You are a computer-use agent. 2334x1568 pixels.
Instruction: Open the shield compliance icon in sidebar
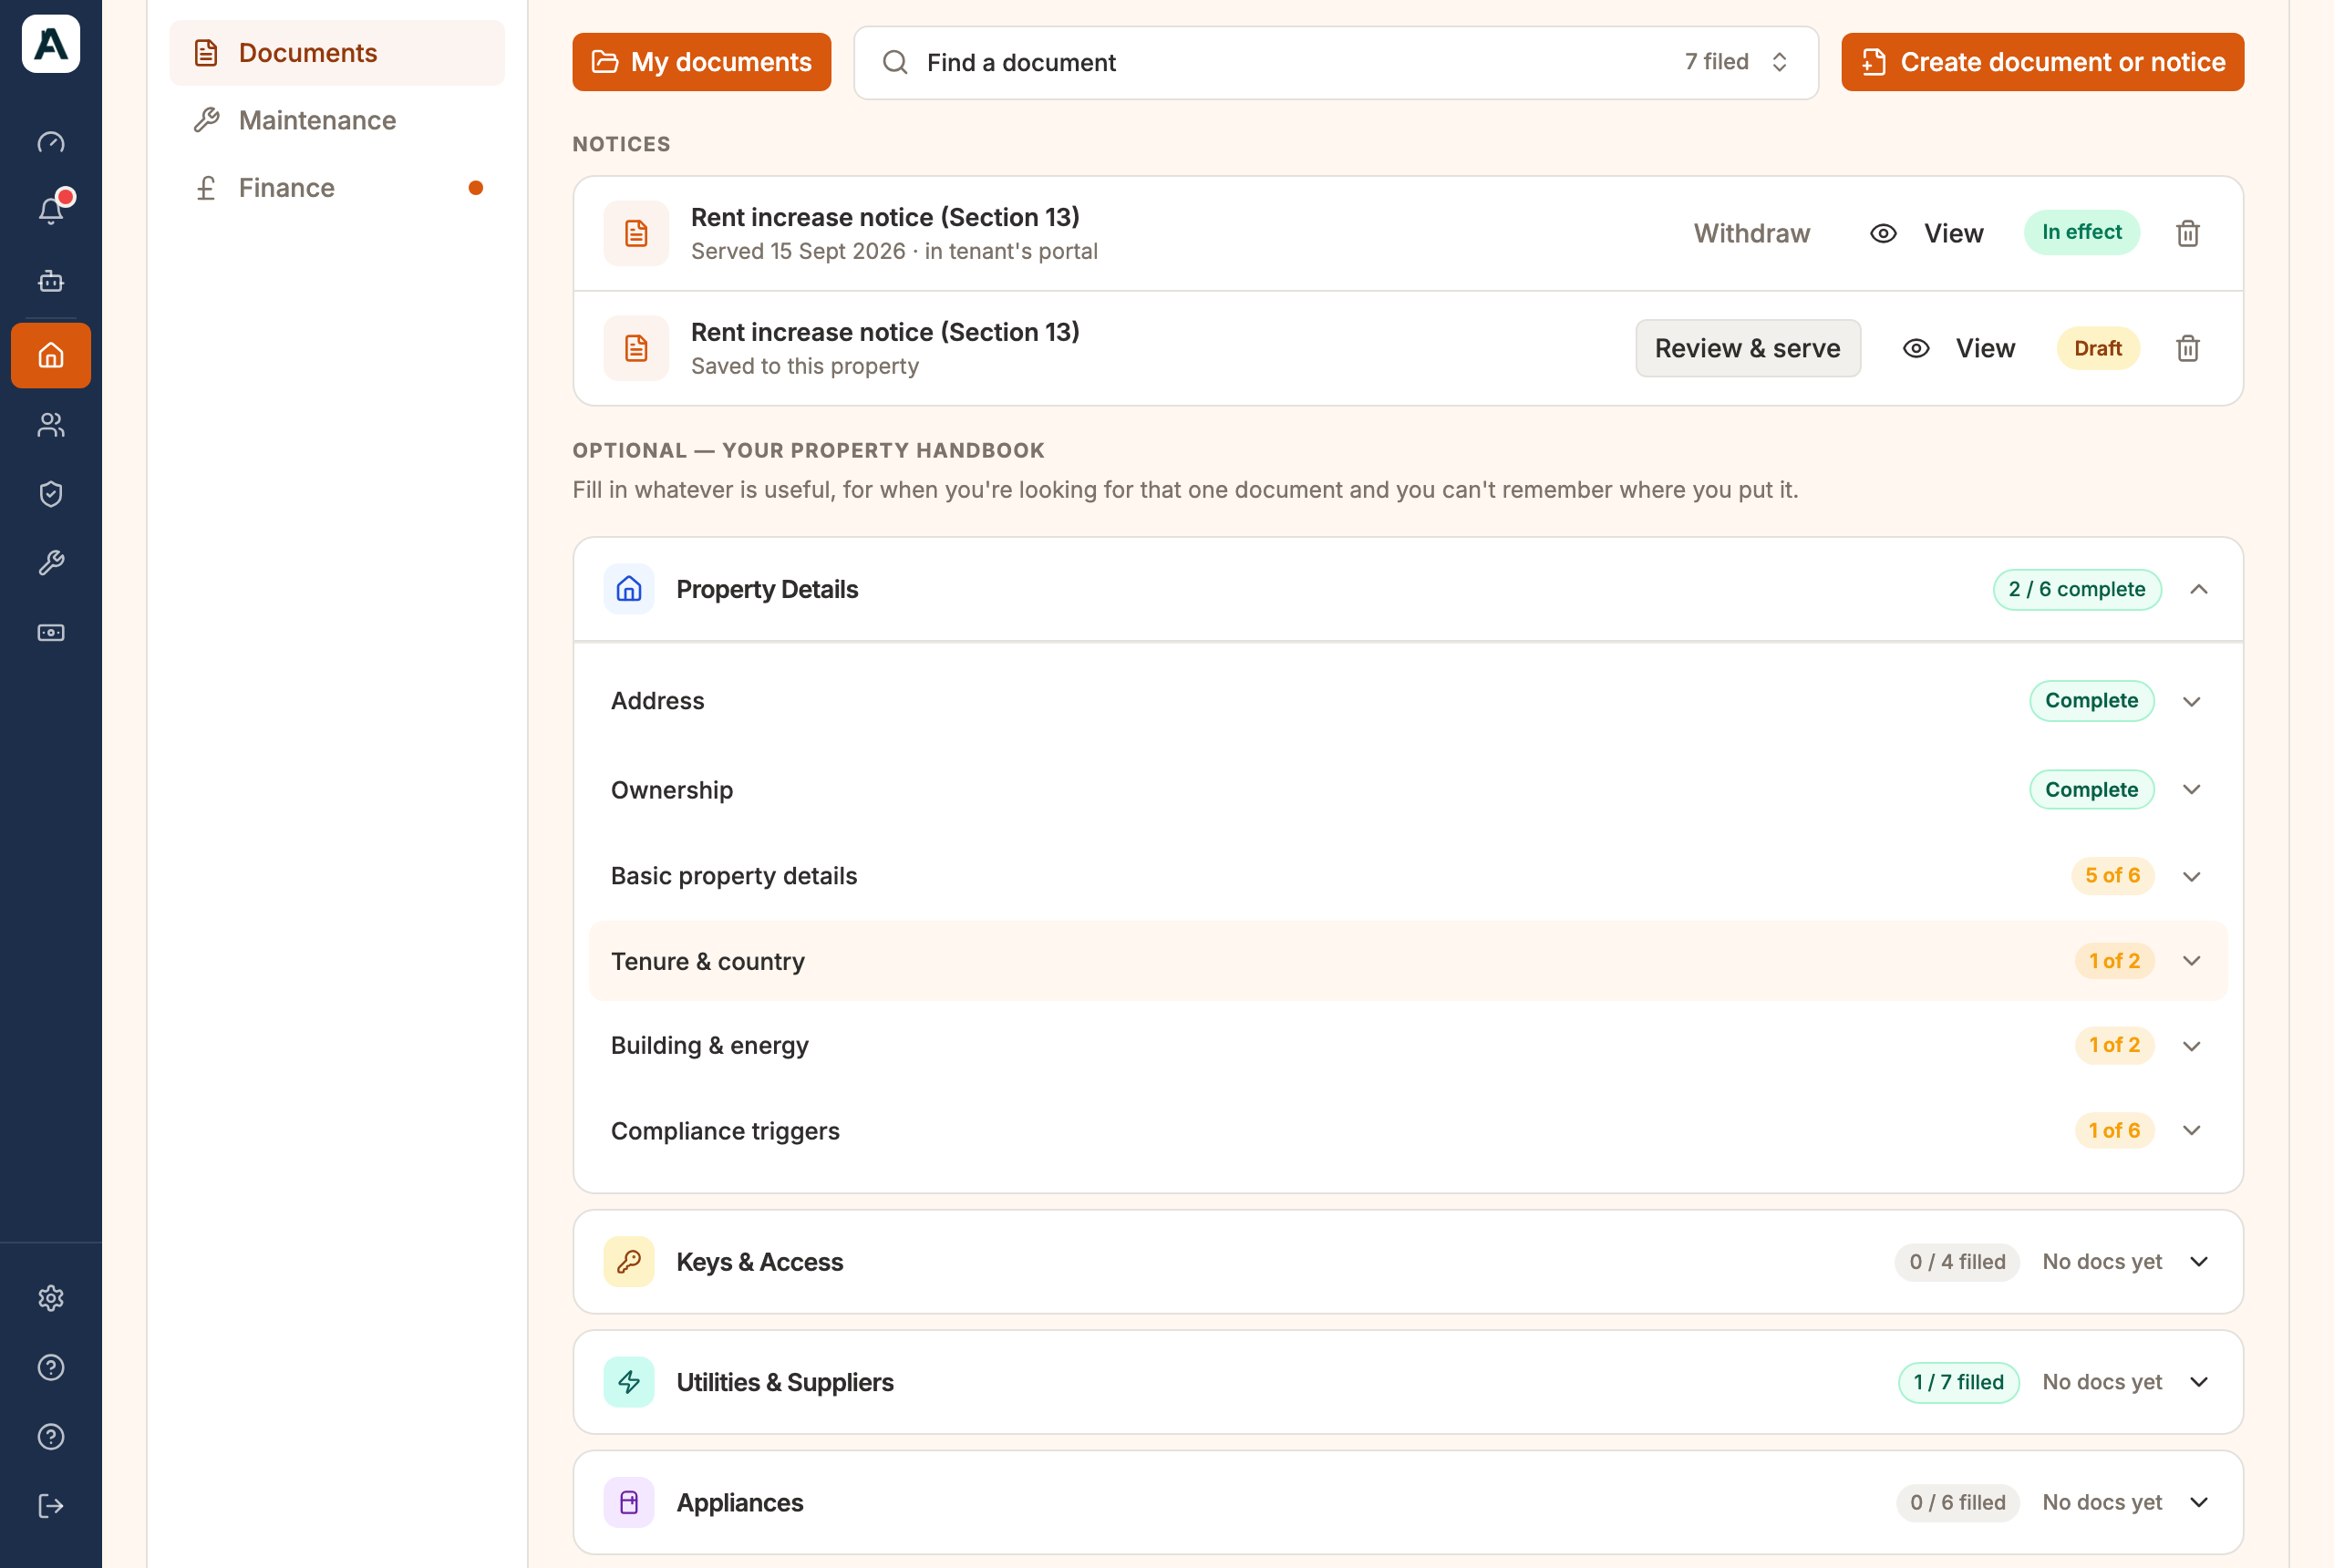point(51,494)
